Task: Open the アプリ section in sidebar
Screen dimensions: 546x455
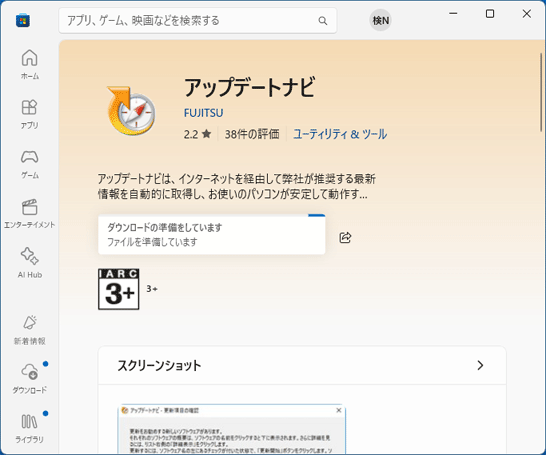Action: coord(30,115)
